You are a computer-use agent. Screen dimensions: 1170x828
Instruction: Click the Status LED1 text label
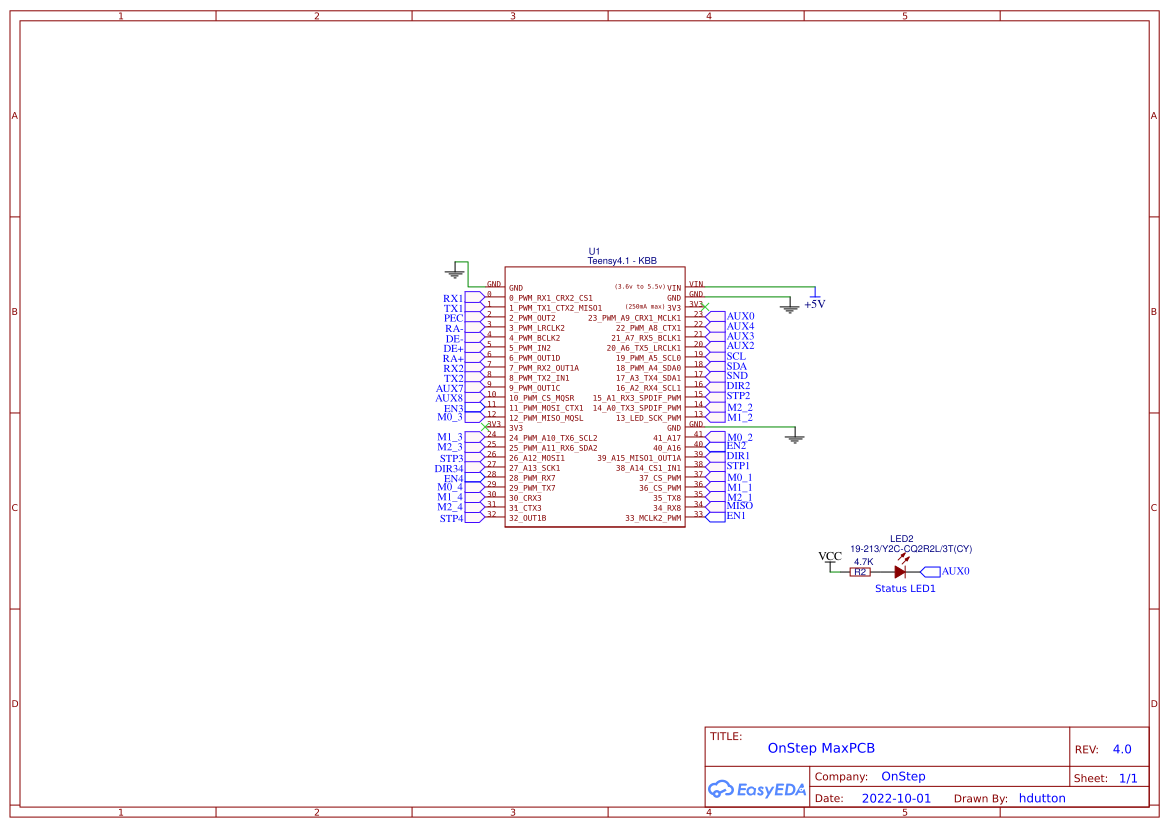coord(903,588)
